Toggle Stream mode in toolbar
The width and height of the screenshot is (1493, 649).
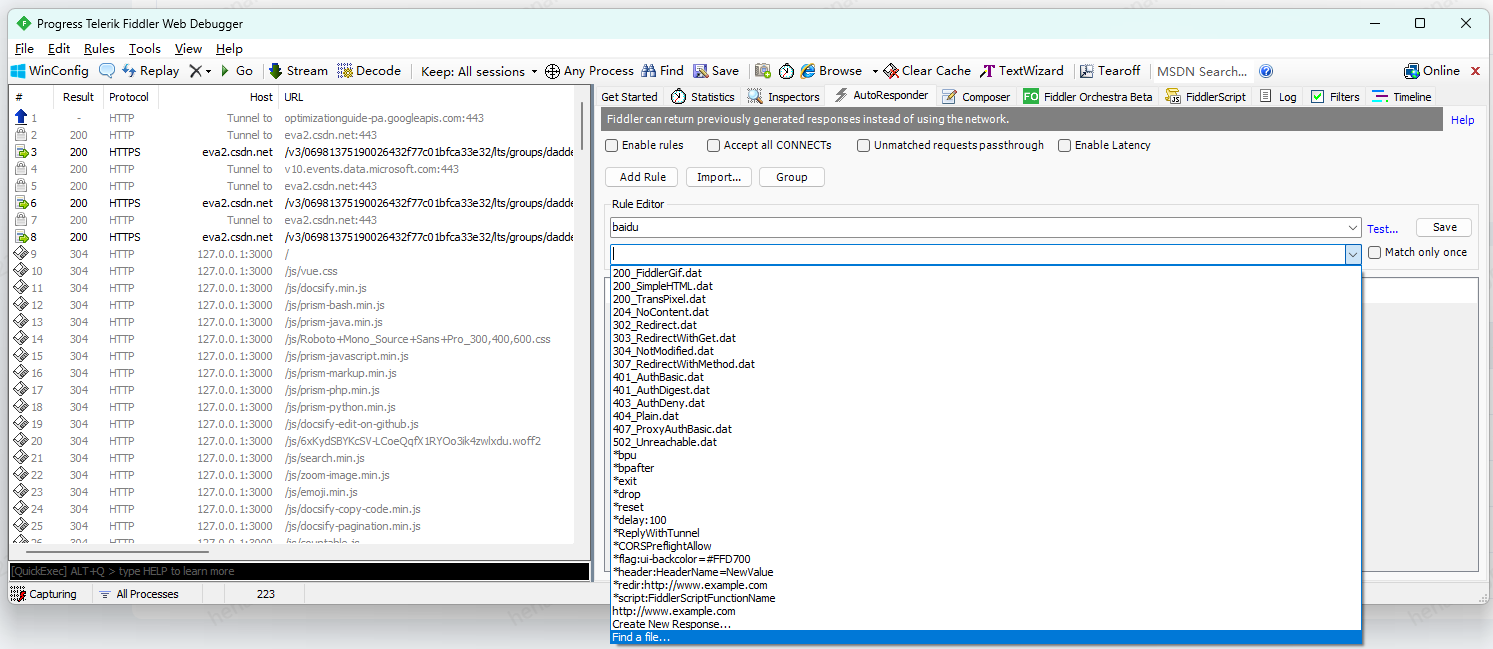pyautogui.click(x=297, y=71)
